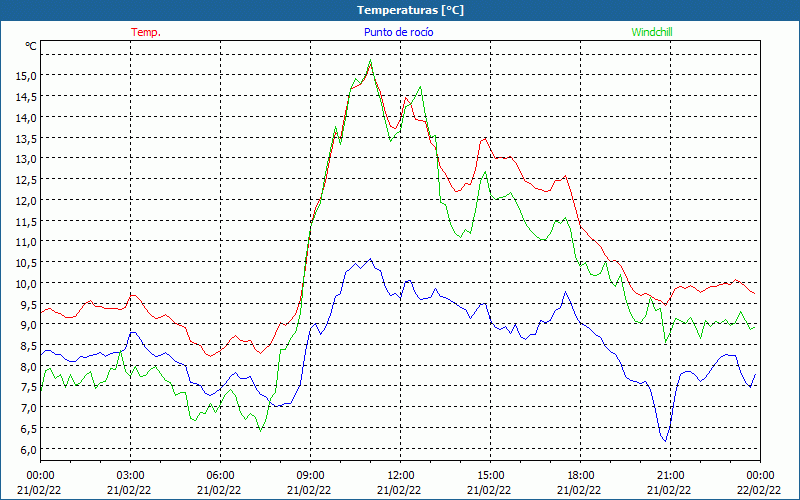Select the red Temp. legend label
Screen dimensions: 800x500
tap(146, 32)
